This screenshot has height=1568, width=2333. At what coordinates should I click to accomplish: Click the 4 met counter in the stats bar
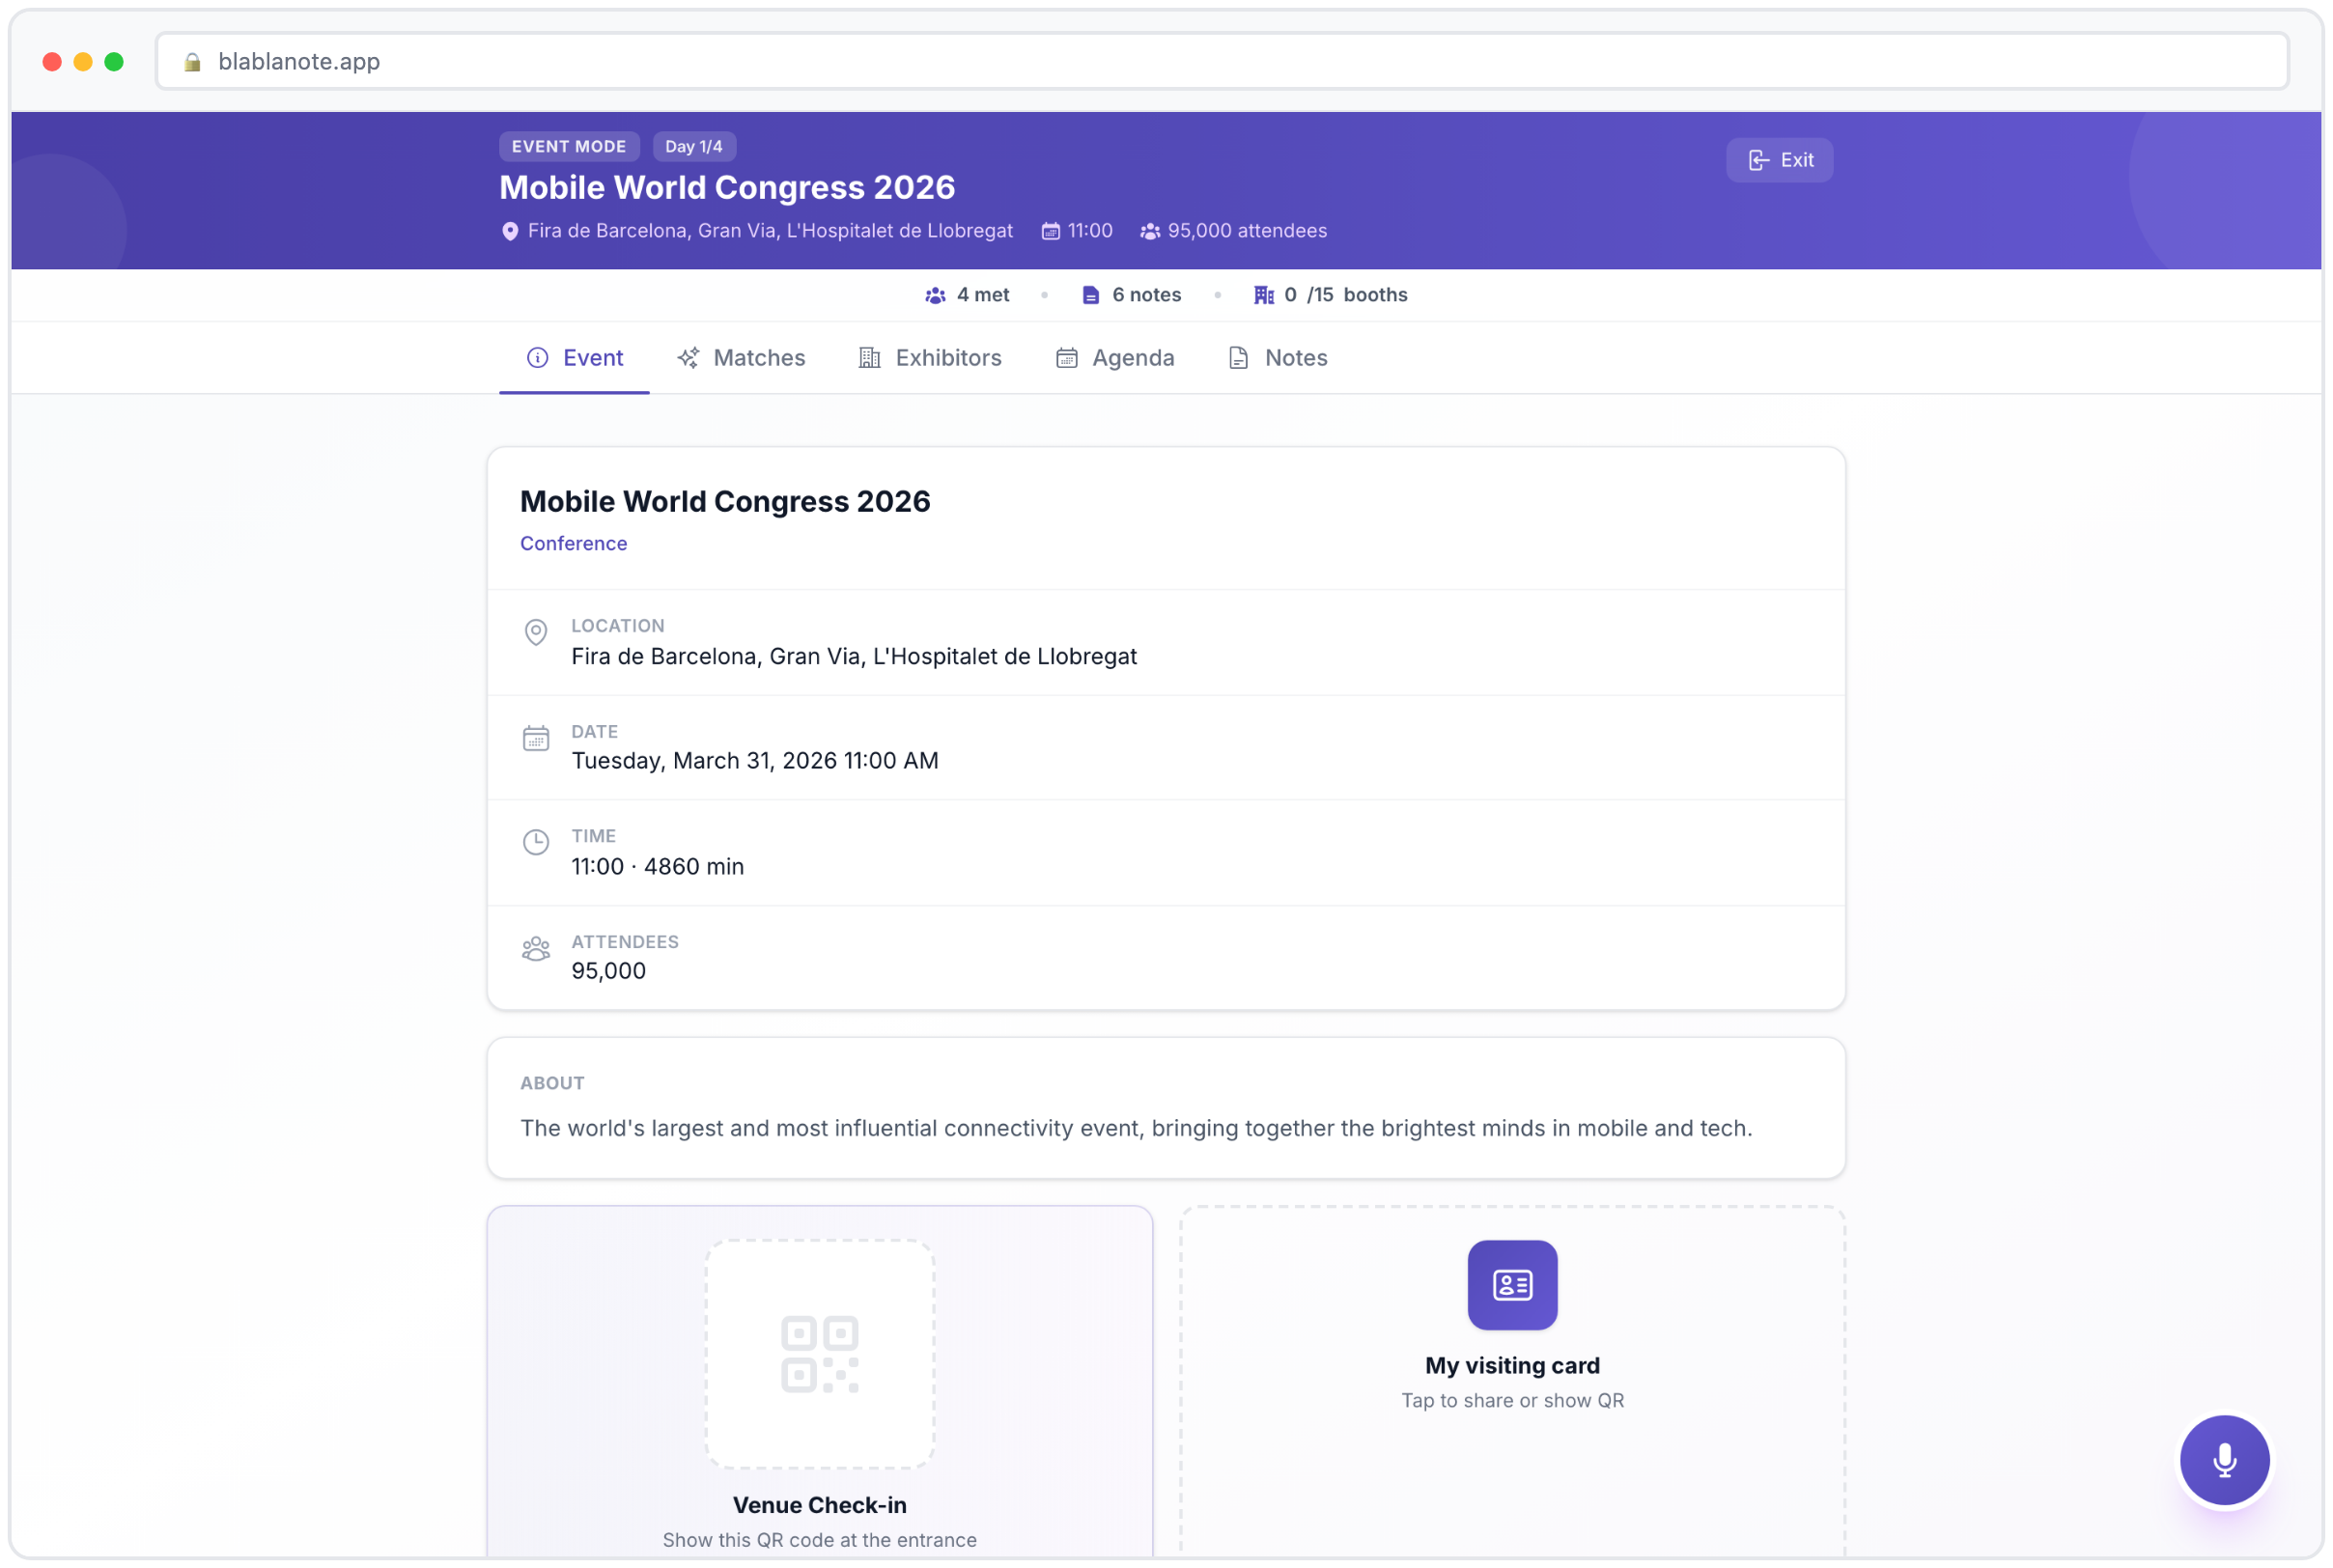click(966, 294)
